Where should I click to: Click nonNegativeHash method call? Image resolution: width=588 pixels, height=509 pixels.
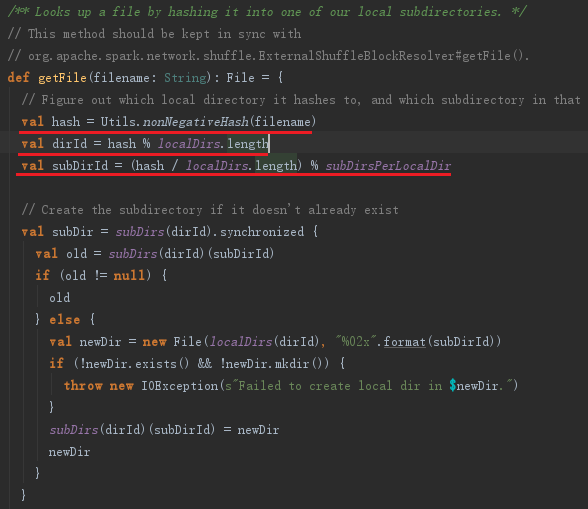click(195, 122)
